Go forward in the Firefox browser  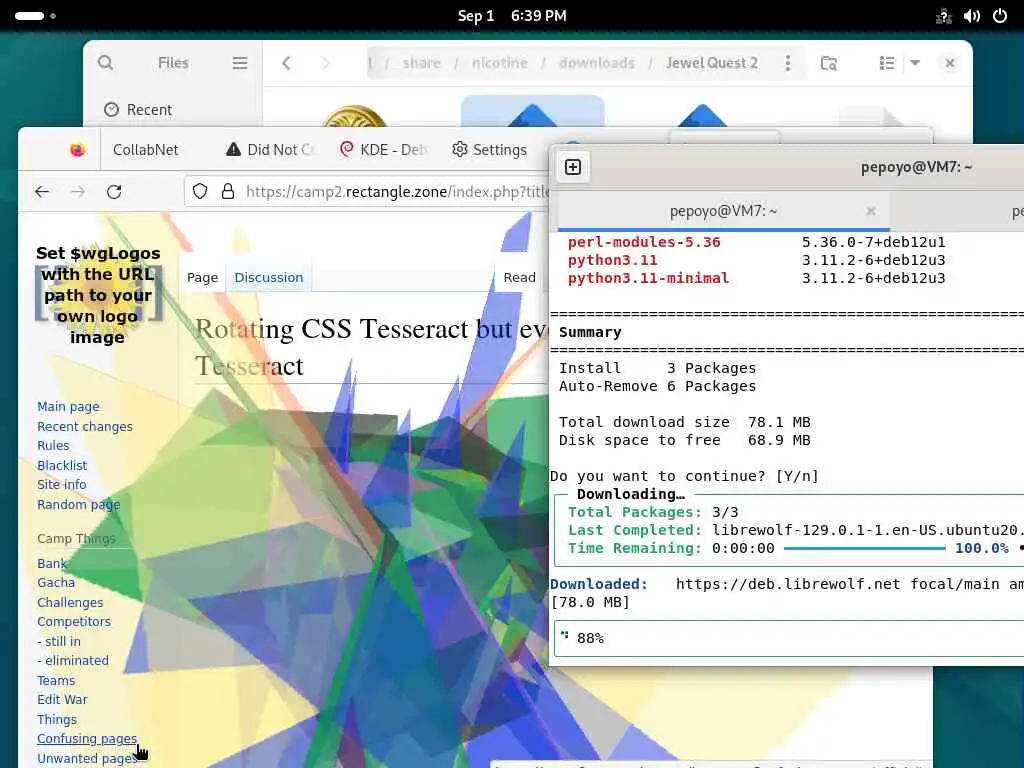coord(78,191)
